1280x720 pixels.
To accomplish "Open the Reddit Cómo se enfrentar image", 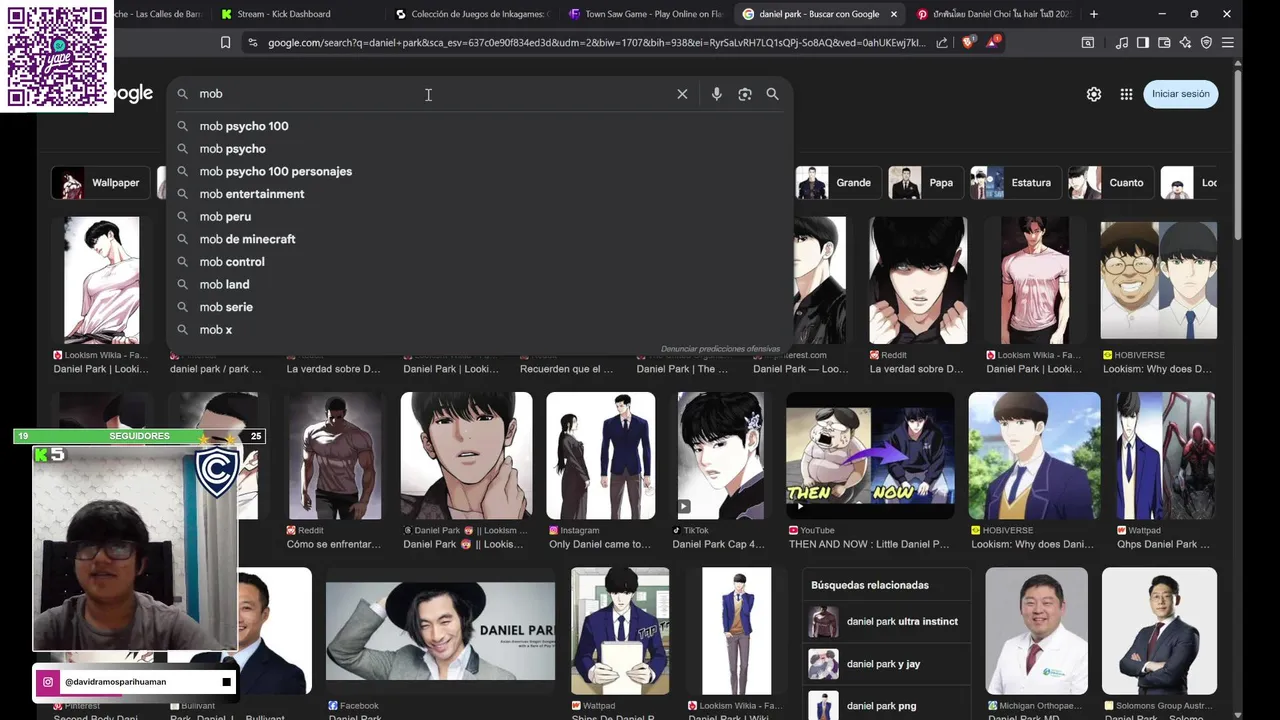I will point(335,455).
